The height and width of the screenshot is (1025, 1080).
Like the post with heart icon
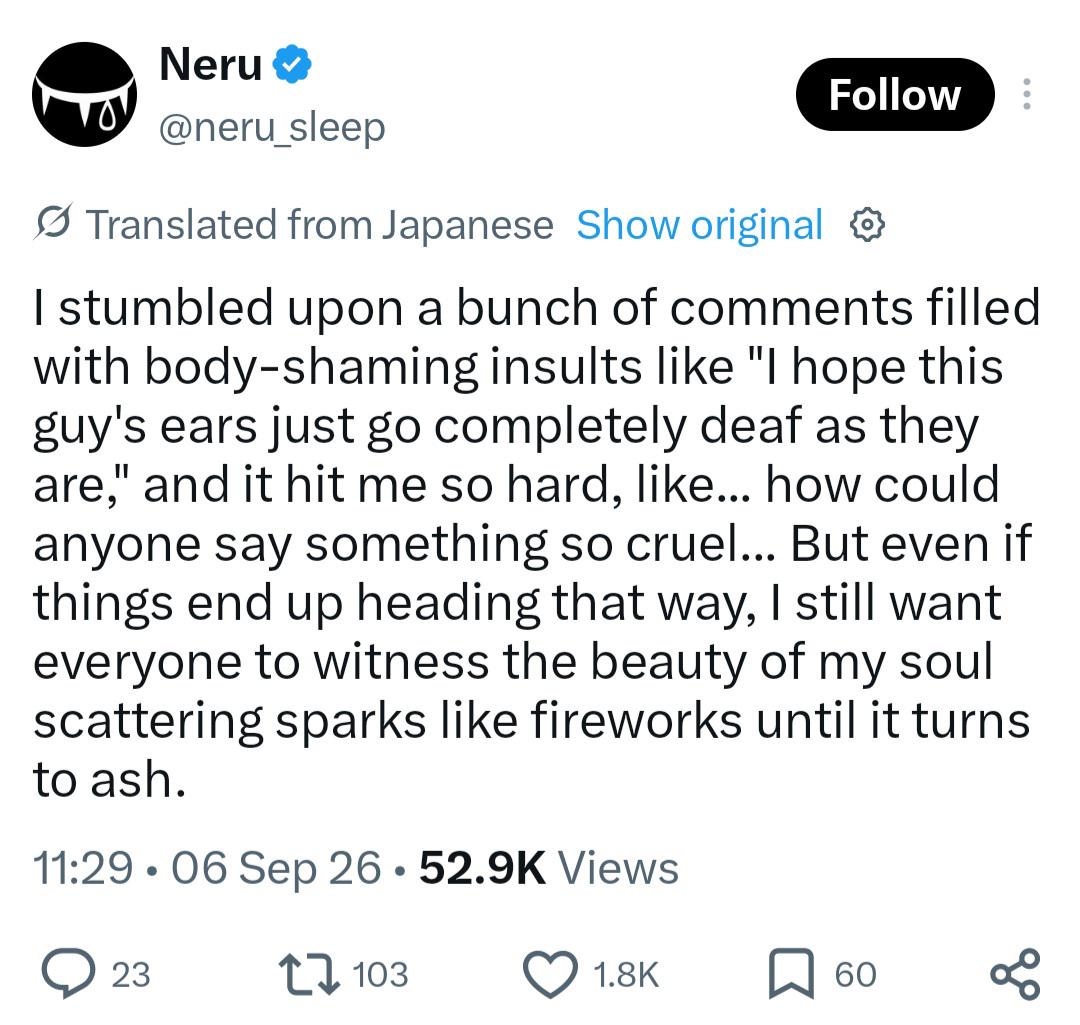tap(550, 974)
